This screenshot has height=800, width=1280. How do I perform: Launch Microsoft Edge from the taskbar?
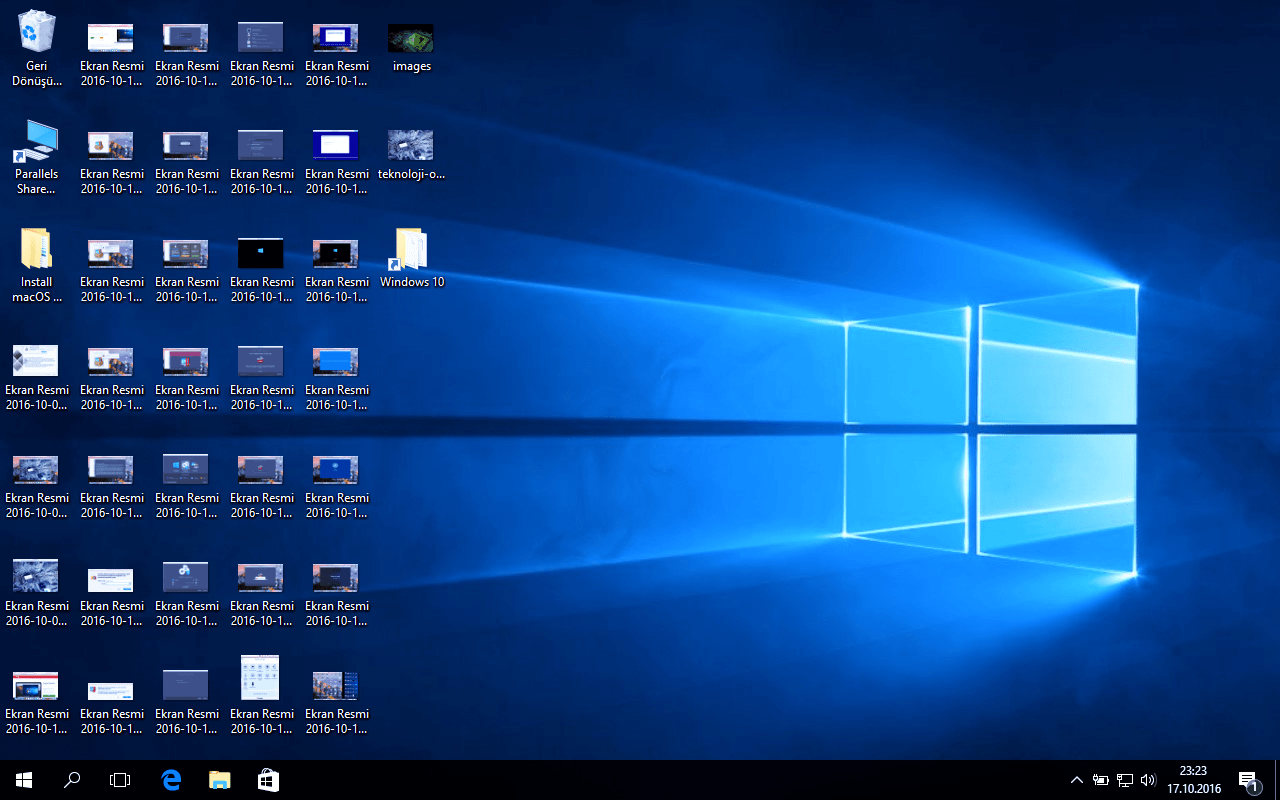171,780
